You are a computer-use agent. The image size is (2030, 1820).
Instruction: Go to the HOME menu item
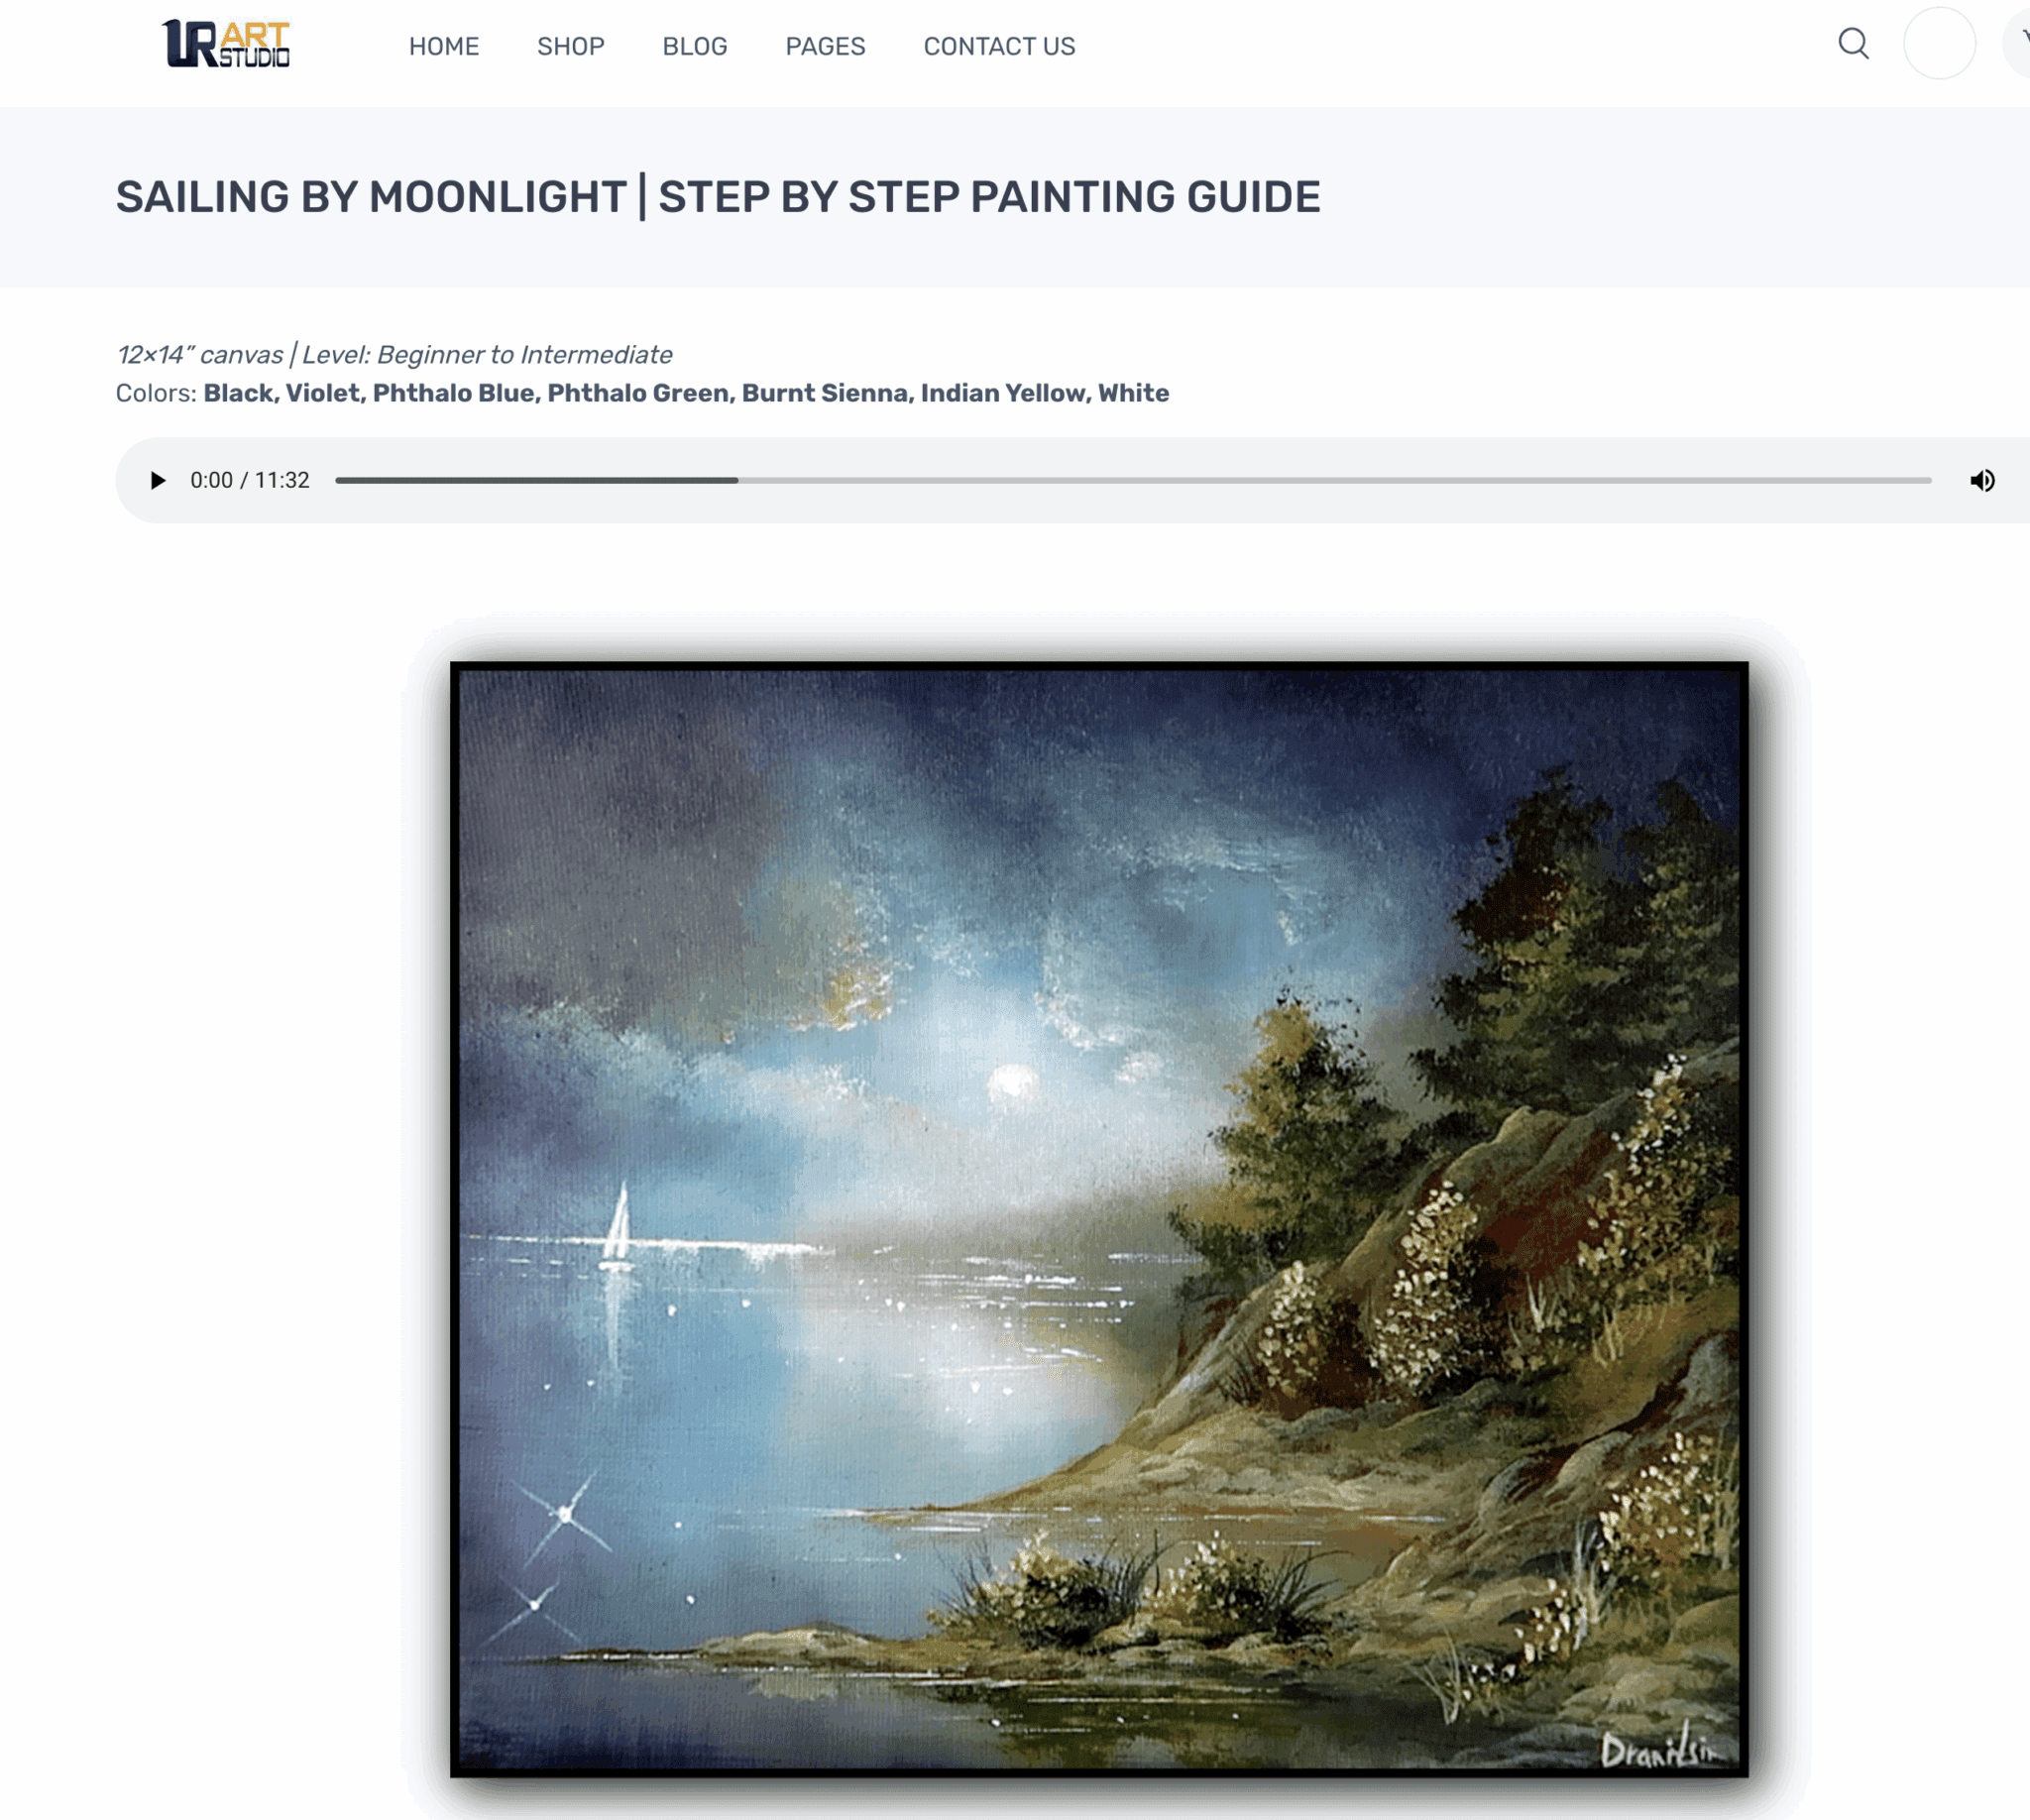[444, 46]
